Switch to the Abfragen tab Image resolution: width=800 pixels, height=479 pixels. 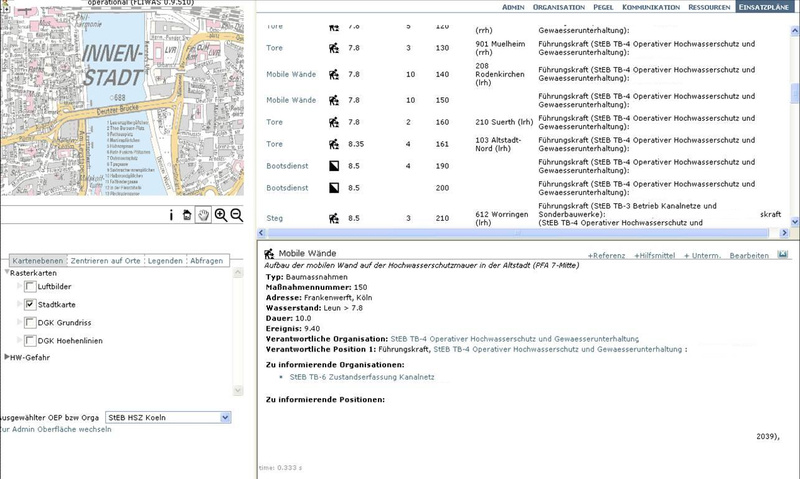207,261
